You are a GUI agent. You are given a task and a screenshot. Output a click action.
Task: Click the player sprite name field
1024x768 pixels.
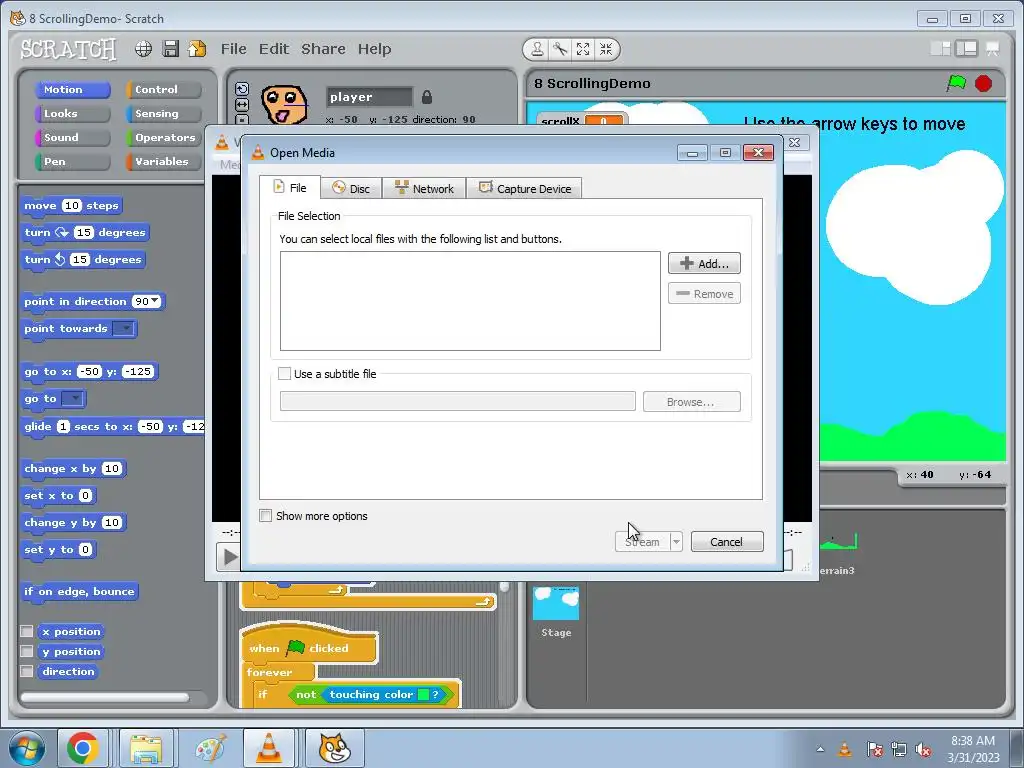[x=369, y=97]
